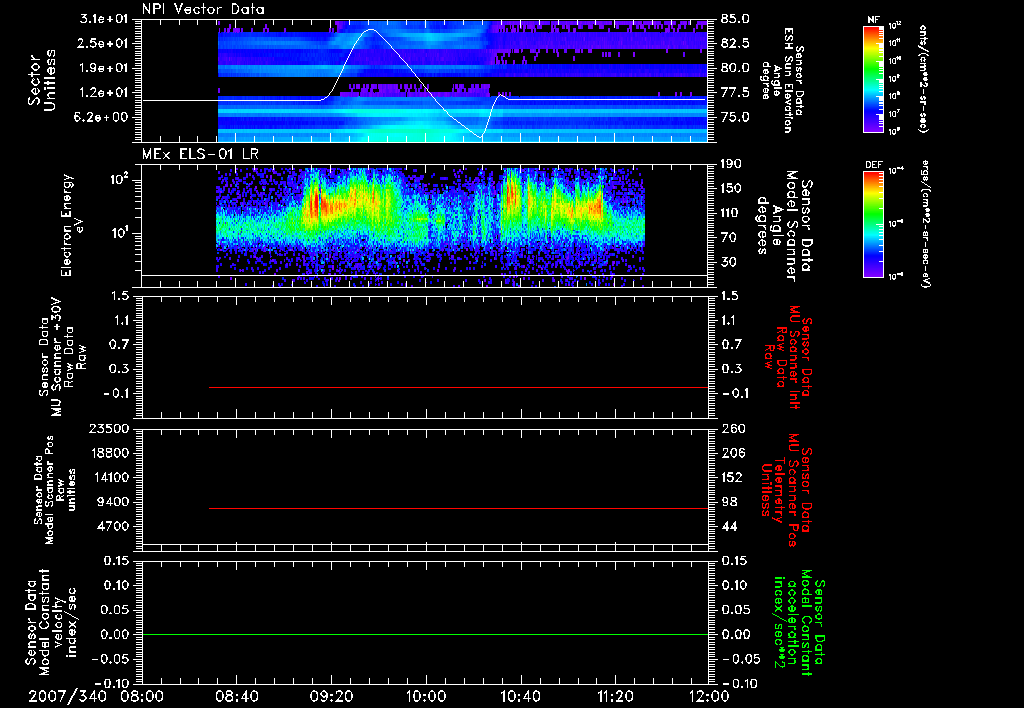Click the "Model Scanner Pos Raw unitless" label
1024x708 pixels.
click(x=55, y=490)
